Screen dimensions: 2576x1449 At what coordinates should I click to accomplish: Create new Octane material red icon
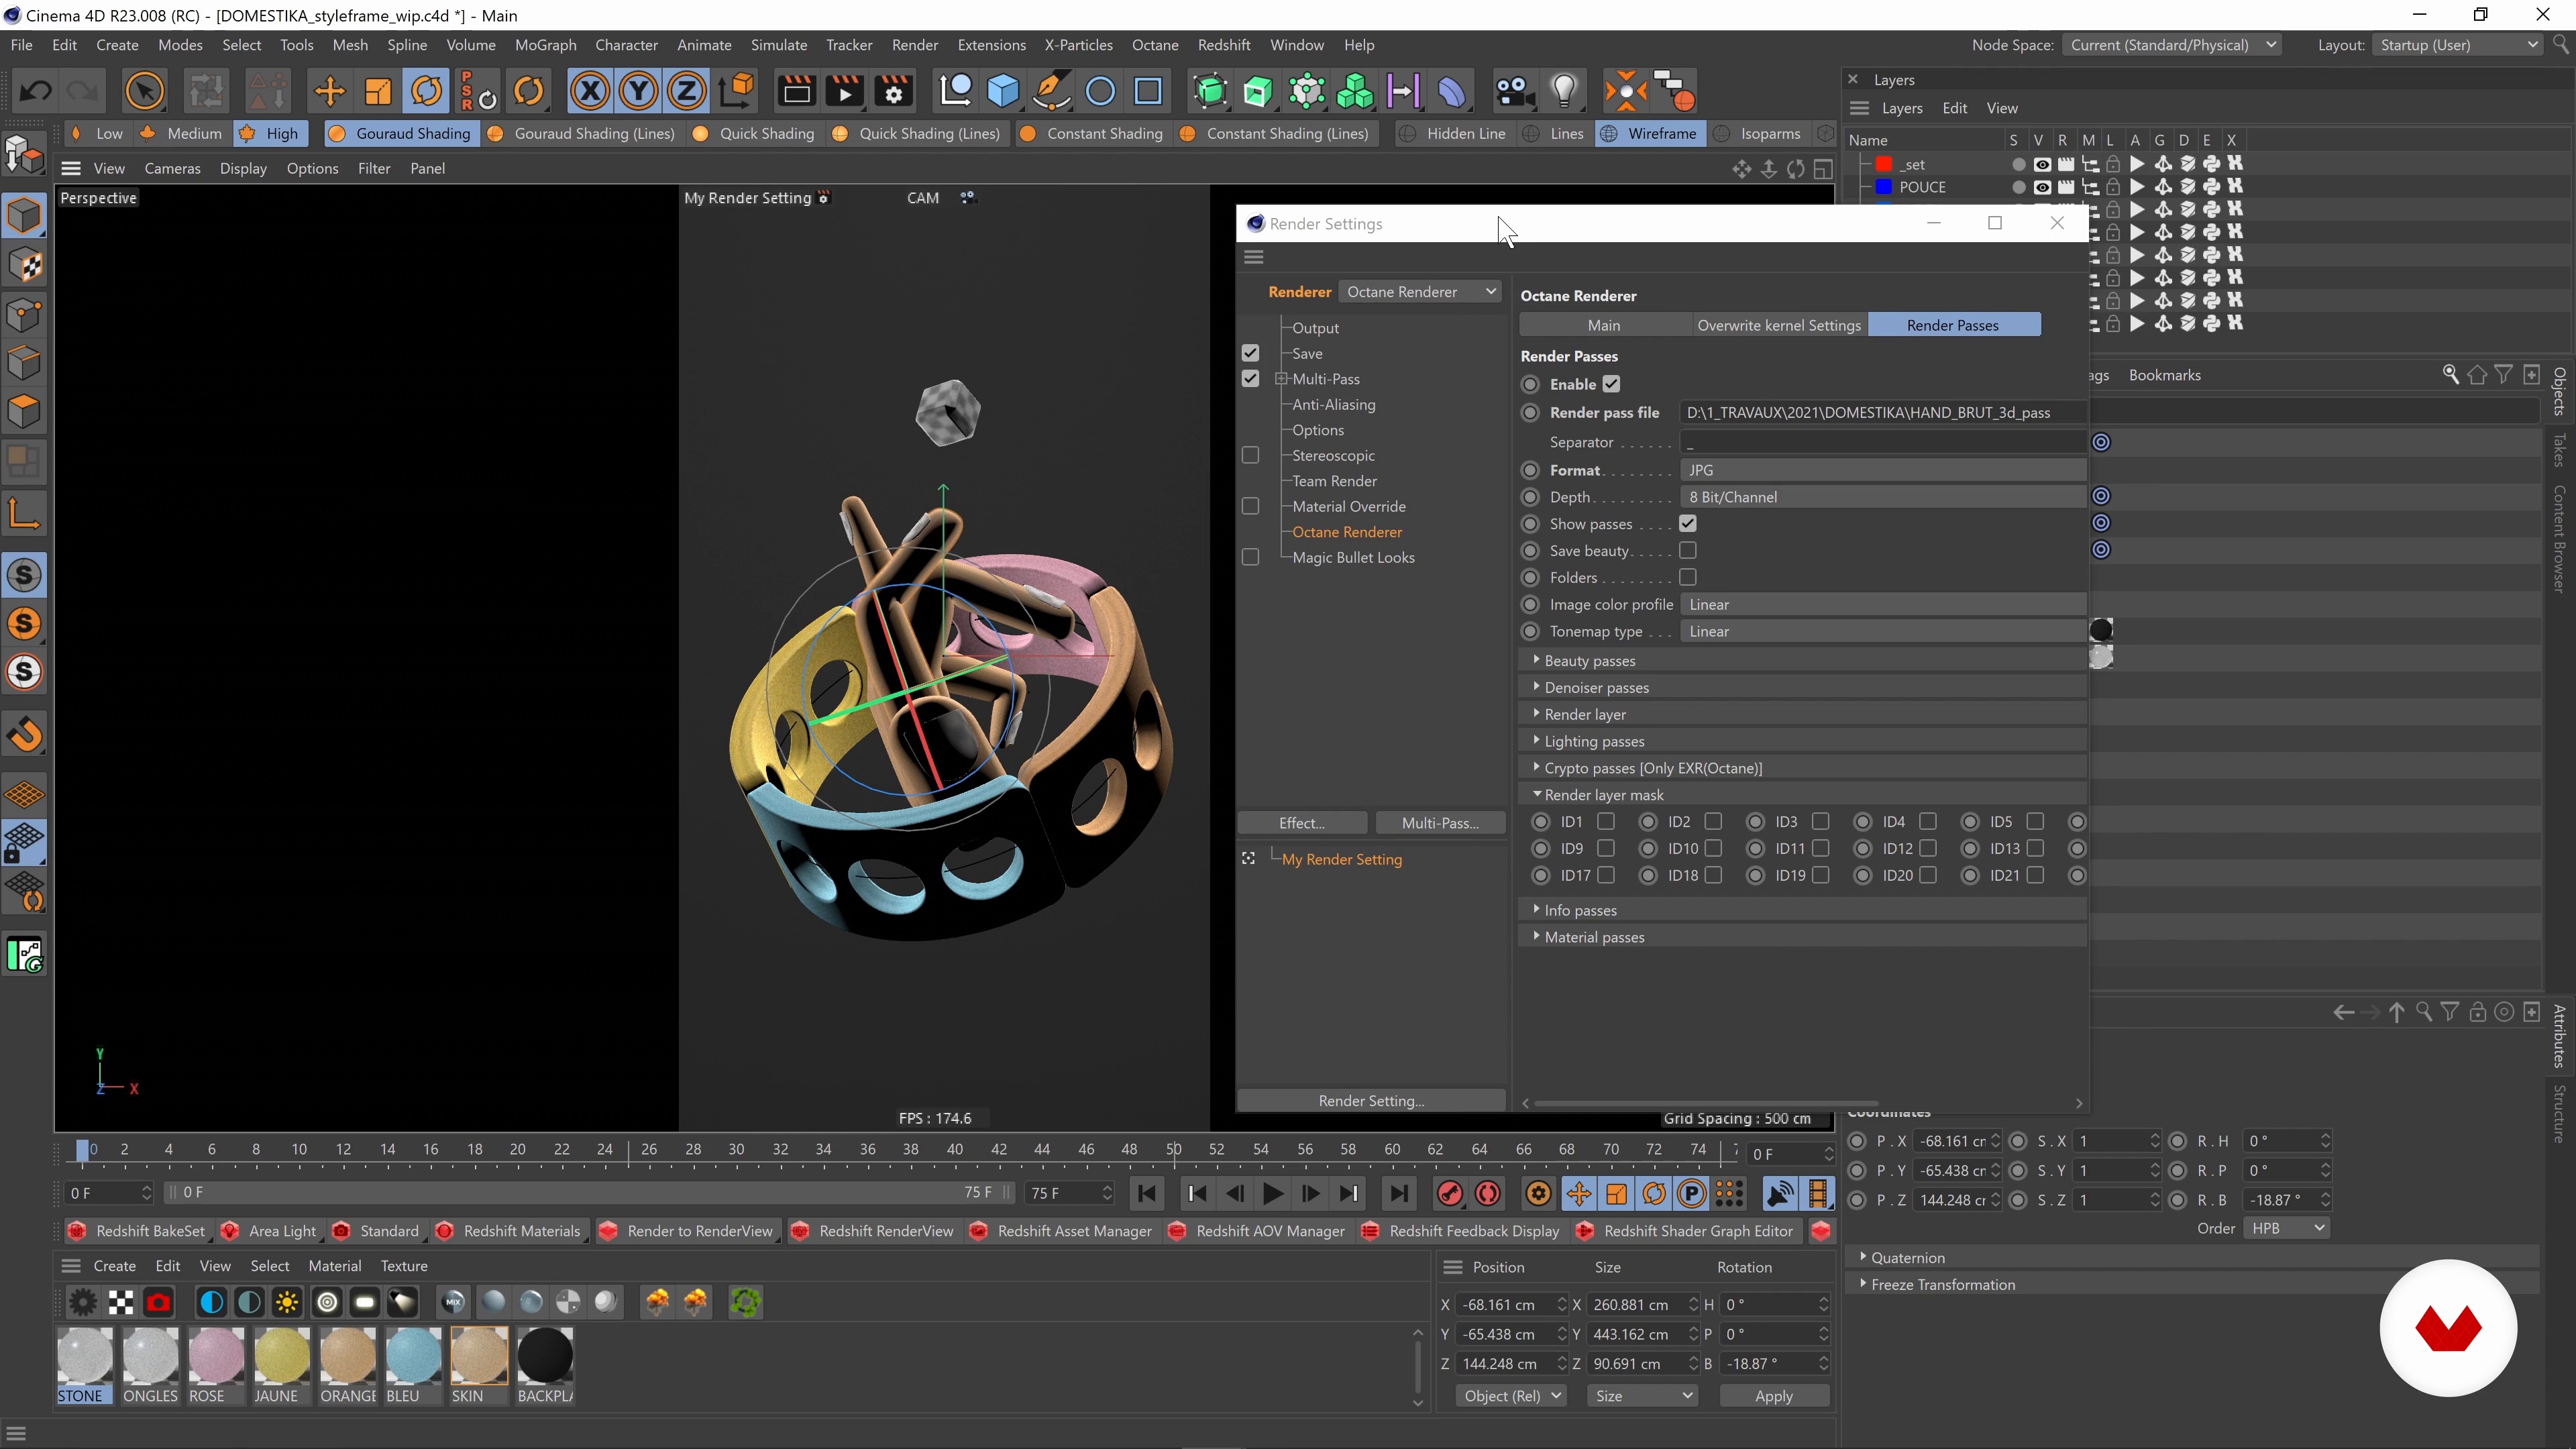tap(159, 1302)
